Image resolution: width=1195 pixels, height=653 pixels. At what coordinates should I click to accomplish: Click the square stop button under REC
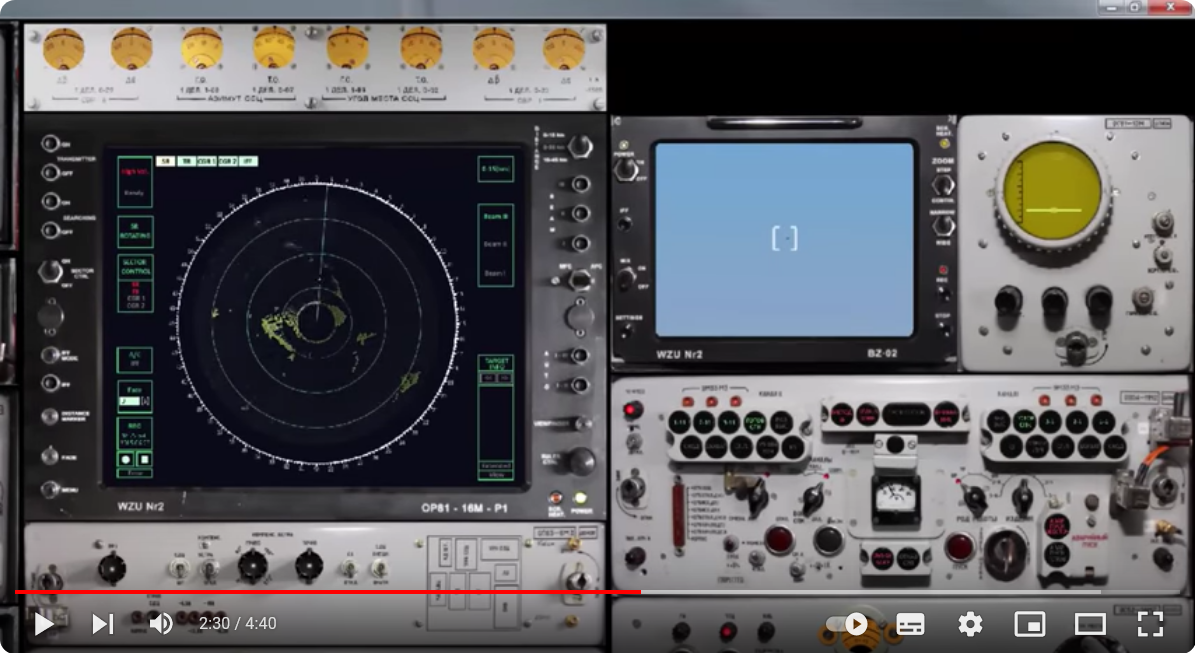click(144, 459)
